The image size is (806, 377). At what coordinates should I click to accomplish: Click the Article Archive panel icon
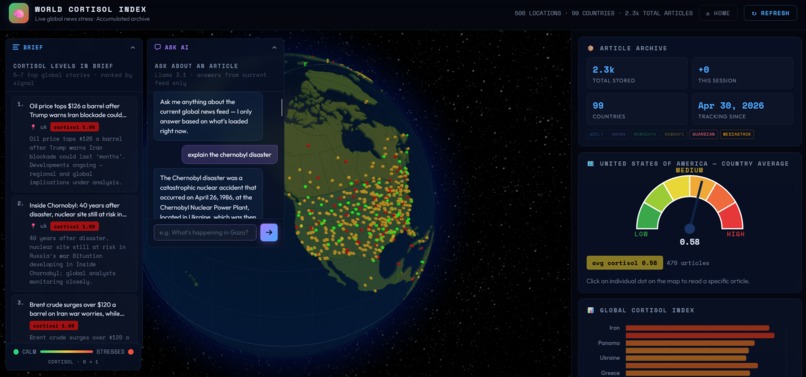[x=591, y=48]
